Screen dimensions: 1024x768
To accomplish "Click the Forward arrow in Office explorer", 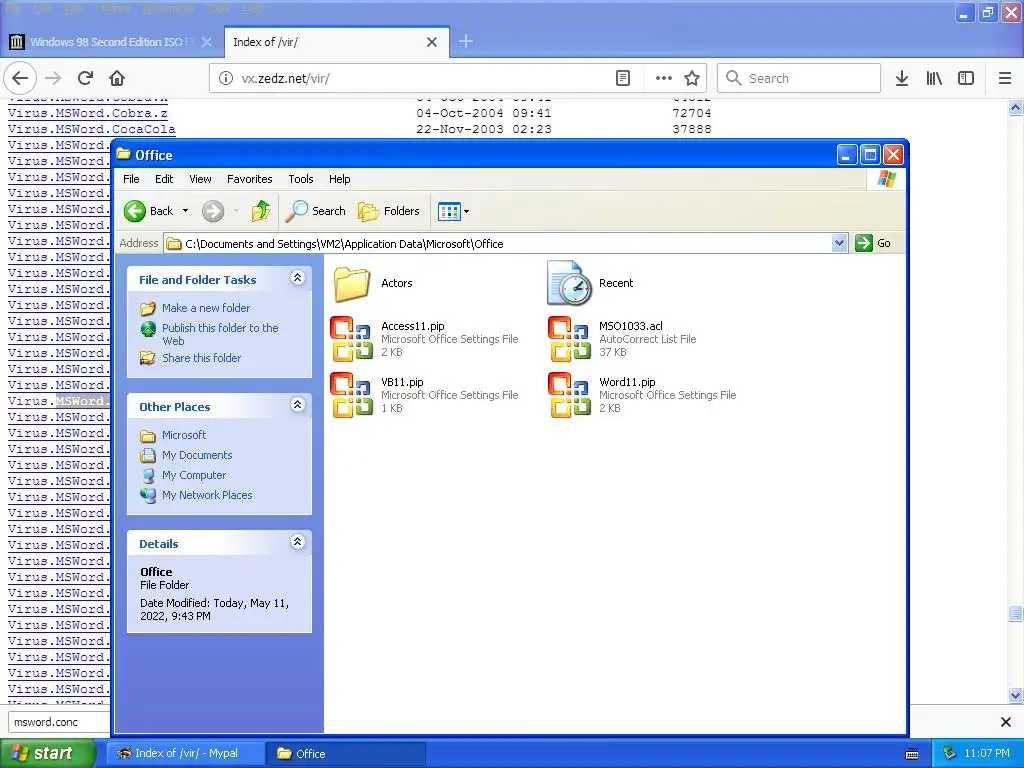I will pos(213,211).
